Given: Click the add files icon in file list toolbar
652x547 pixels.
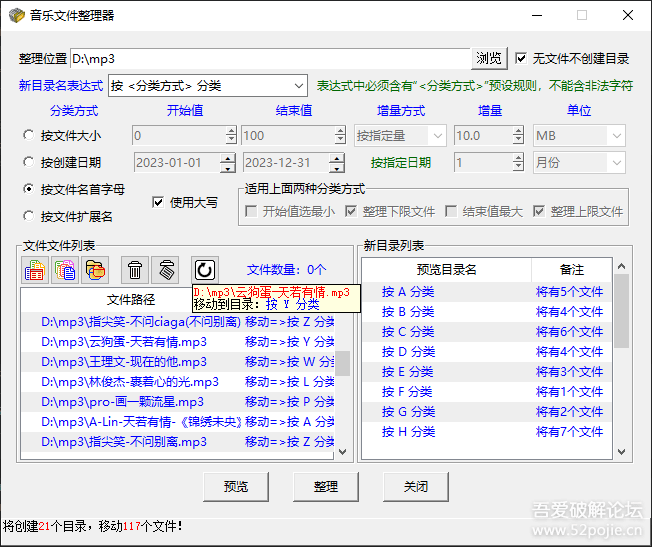Looking at the screenshot, I should (35, 270).
